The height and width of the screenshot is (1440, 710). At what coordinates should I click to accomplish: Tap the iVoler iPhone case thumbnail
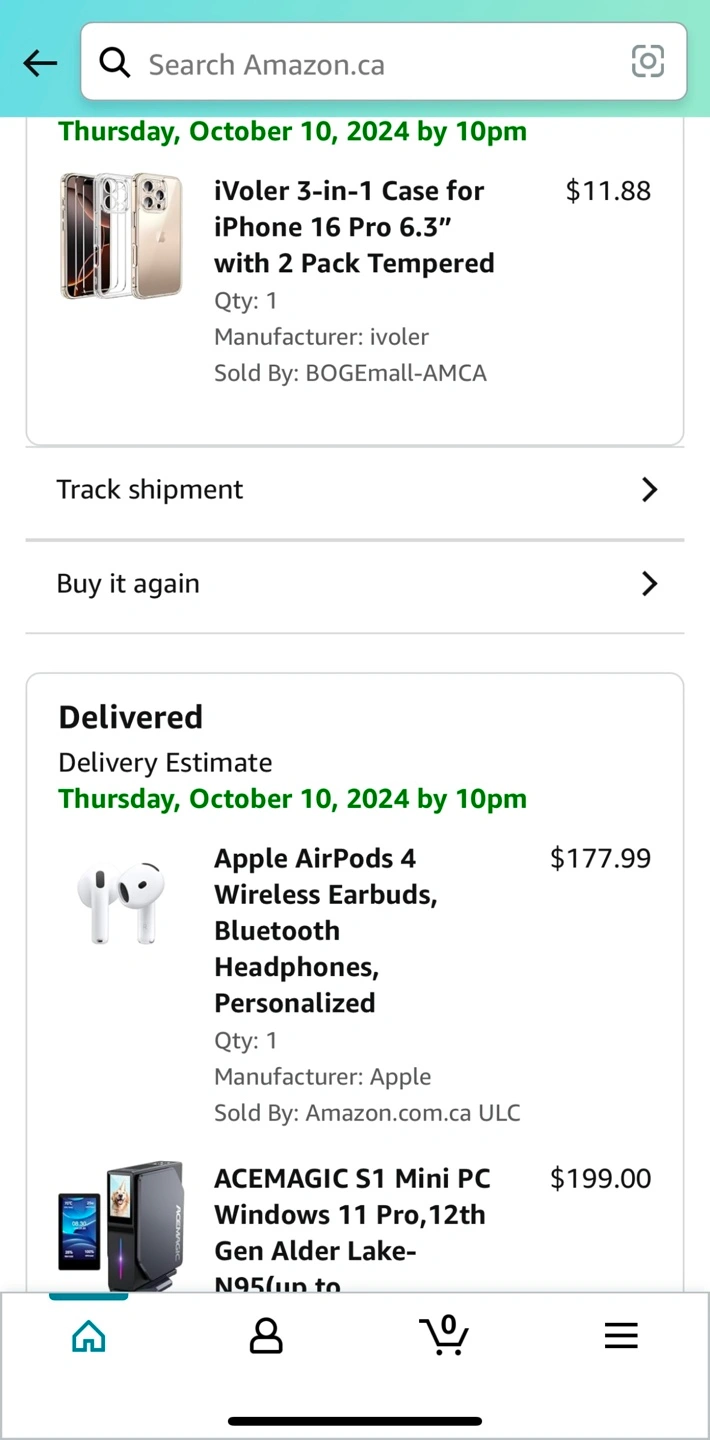tap(121, 235)
